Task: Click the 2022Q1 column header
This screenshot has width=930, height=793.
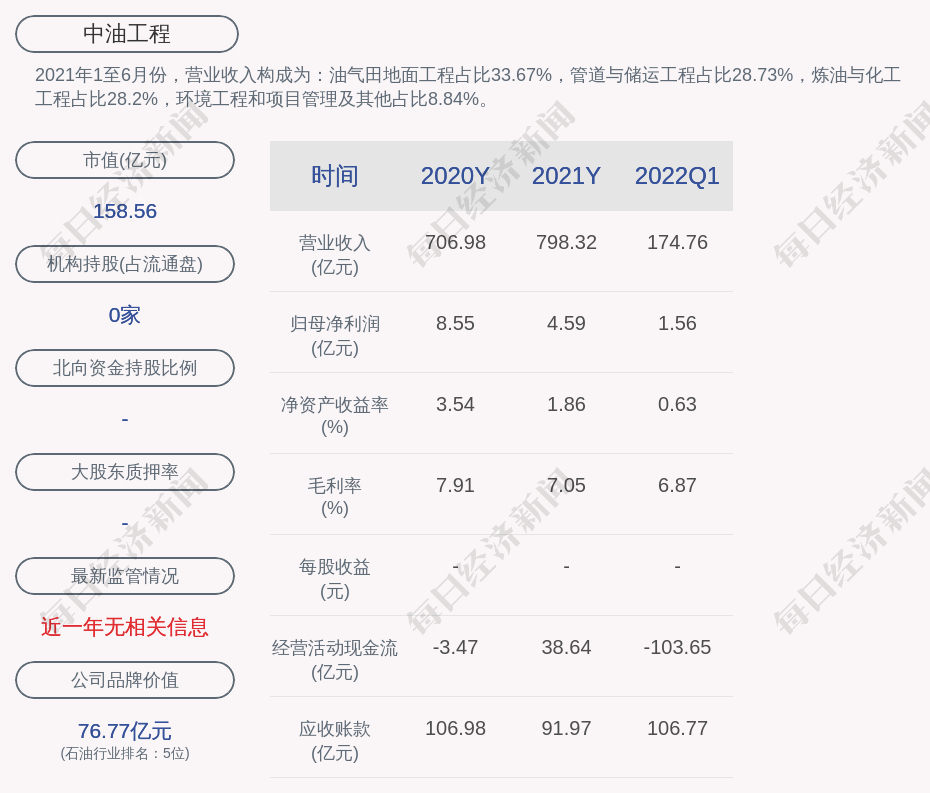Action: pos(677,176)
